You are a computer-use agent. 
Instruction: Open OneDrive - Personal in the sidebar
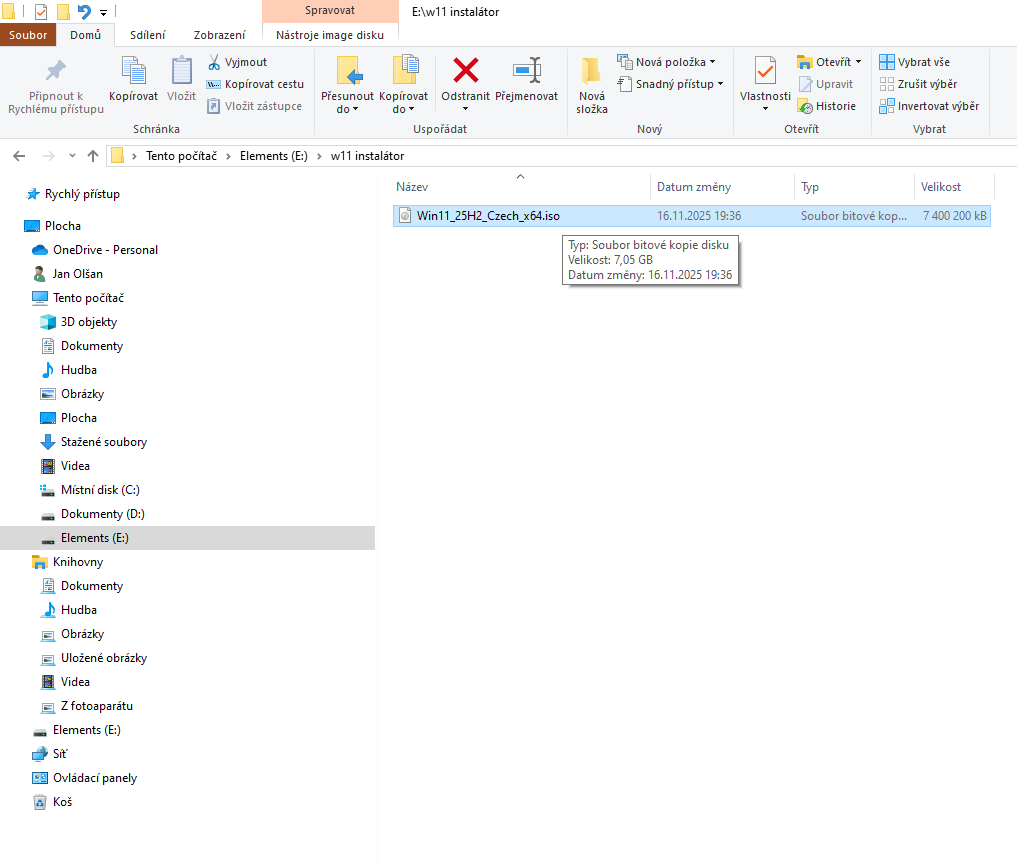click(95, 250)
